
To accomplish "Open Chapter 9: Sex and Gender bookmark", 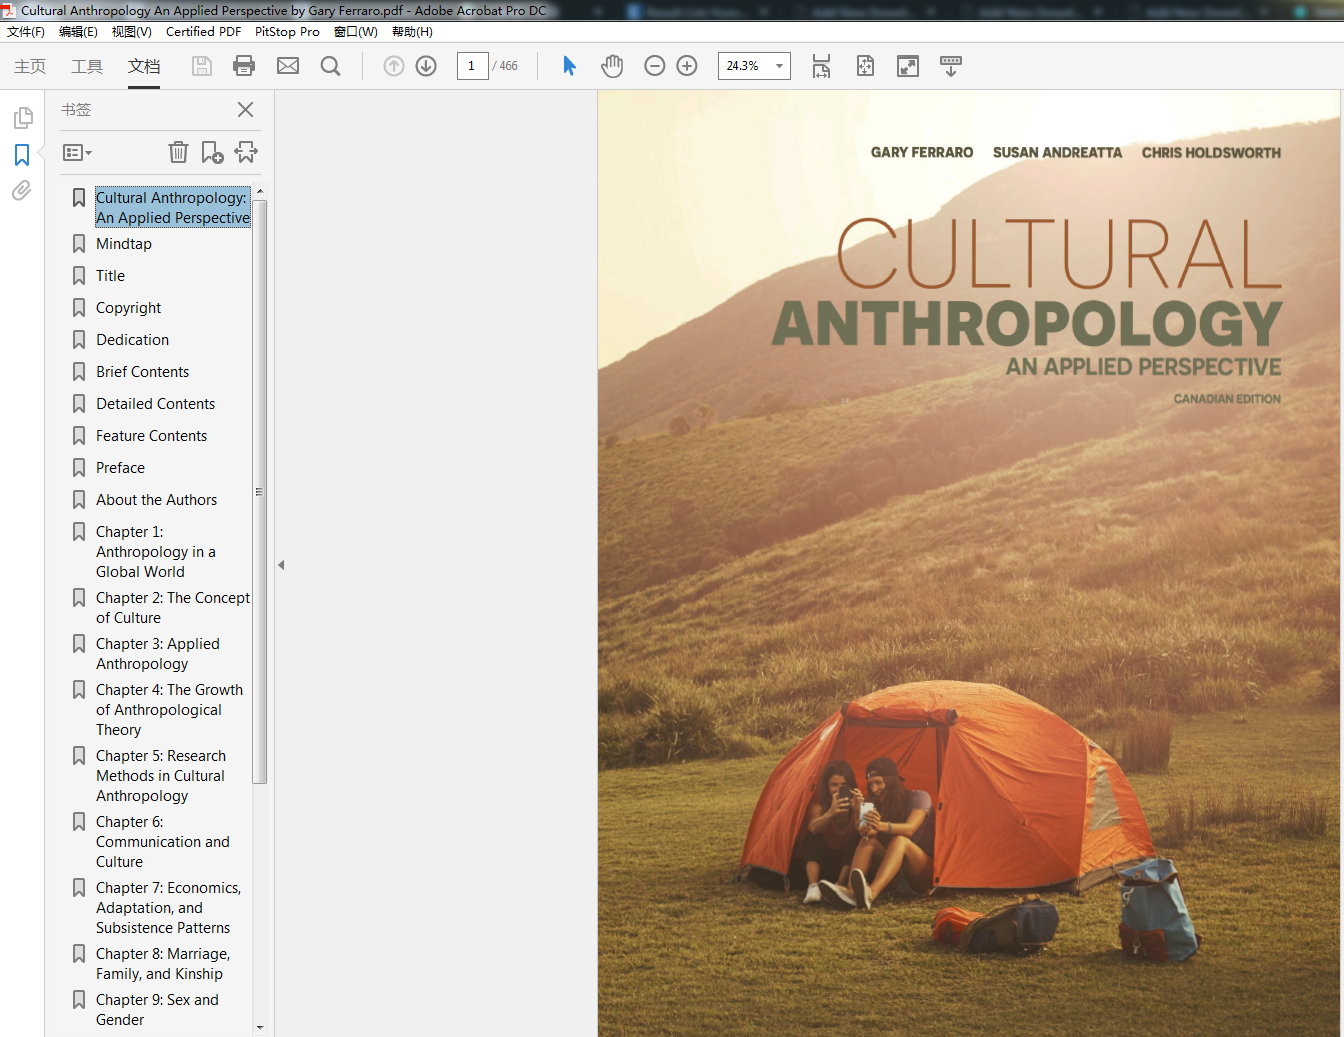I will coord(157,1010).
